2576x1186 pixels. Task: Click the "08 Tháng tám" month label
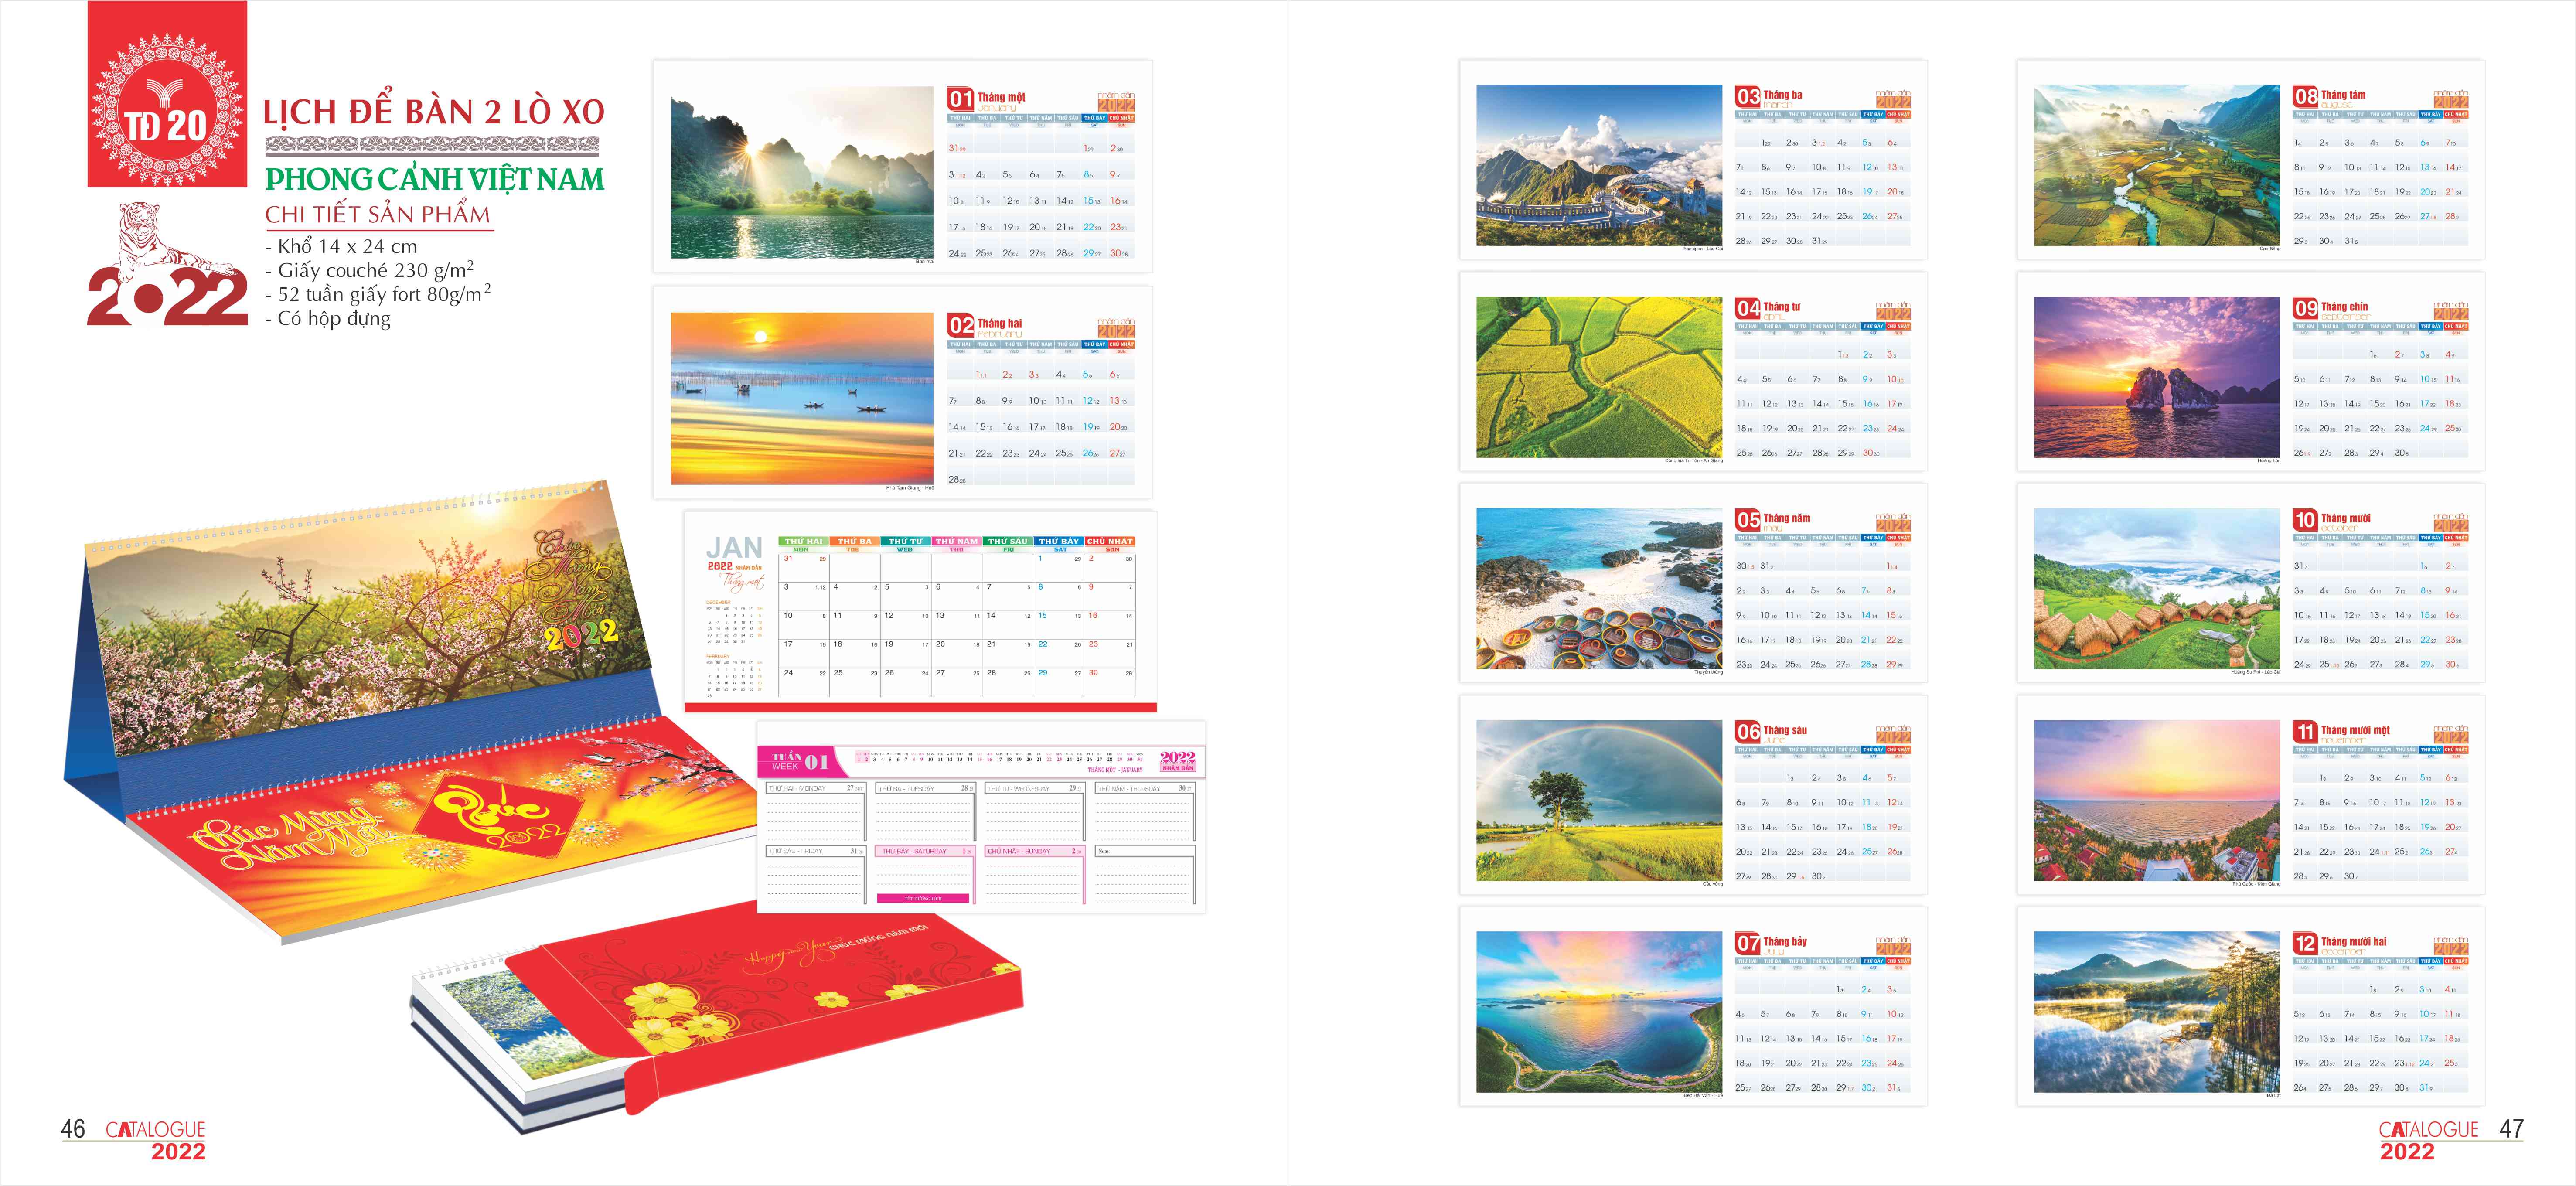click(2330, 97)
